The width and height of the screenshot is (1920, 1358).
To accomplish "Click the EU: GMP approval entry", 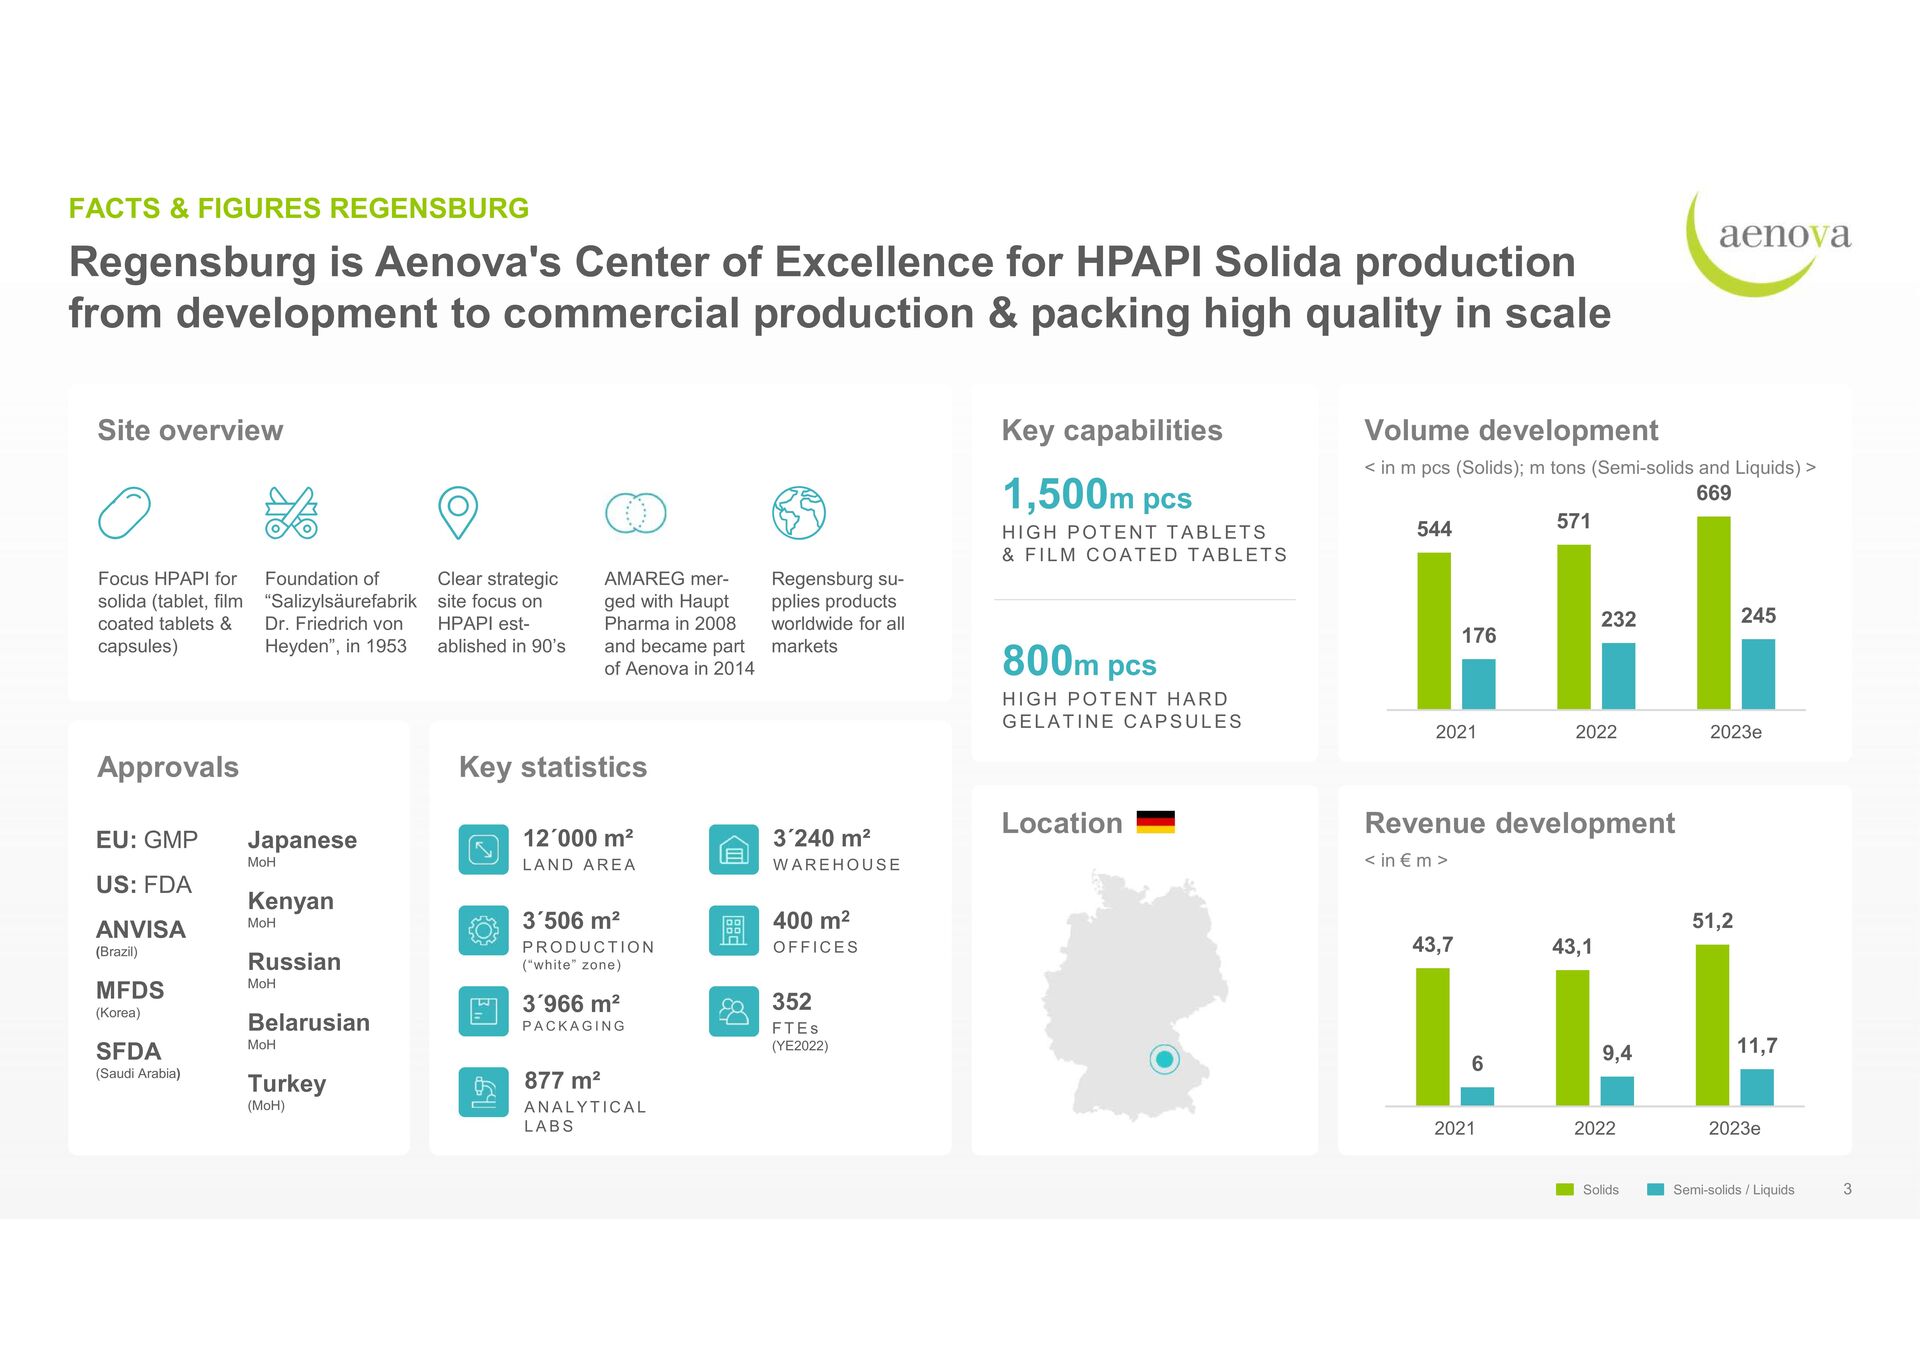I will [x=147, y=839].
